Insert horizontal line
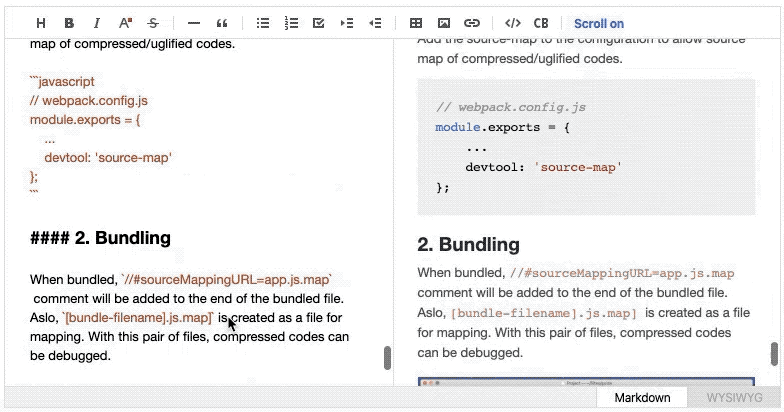 [194, 23]
